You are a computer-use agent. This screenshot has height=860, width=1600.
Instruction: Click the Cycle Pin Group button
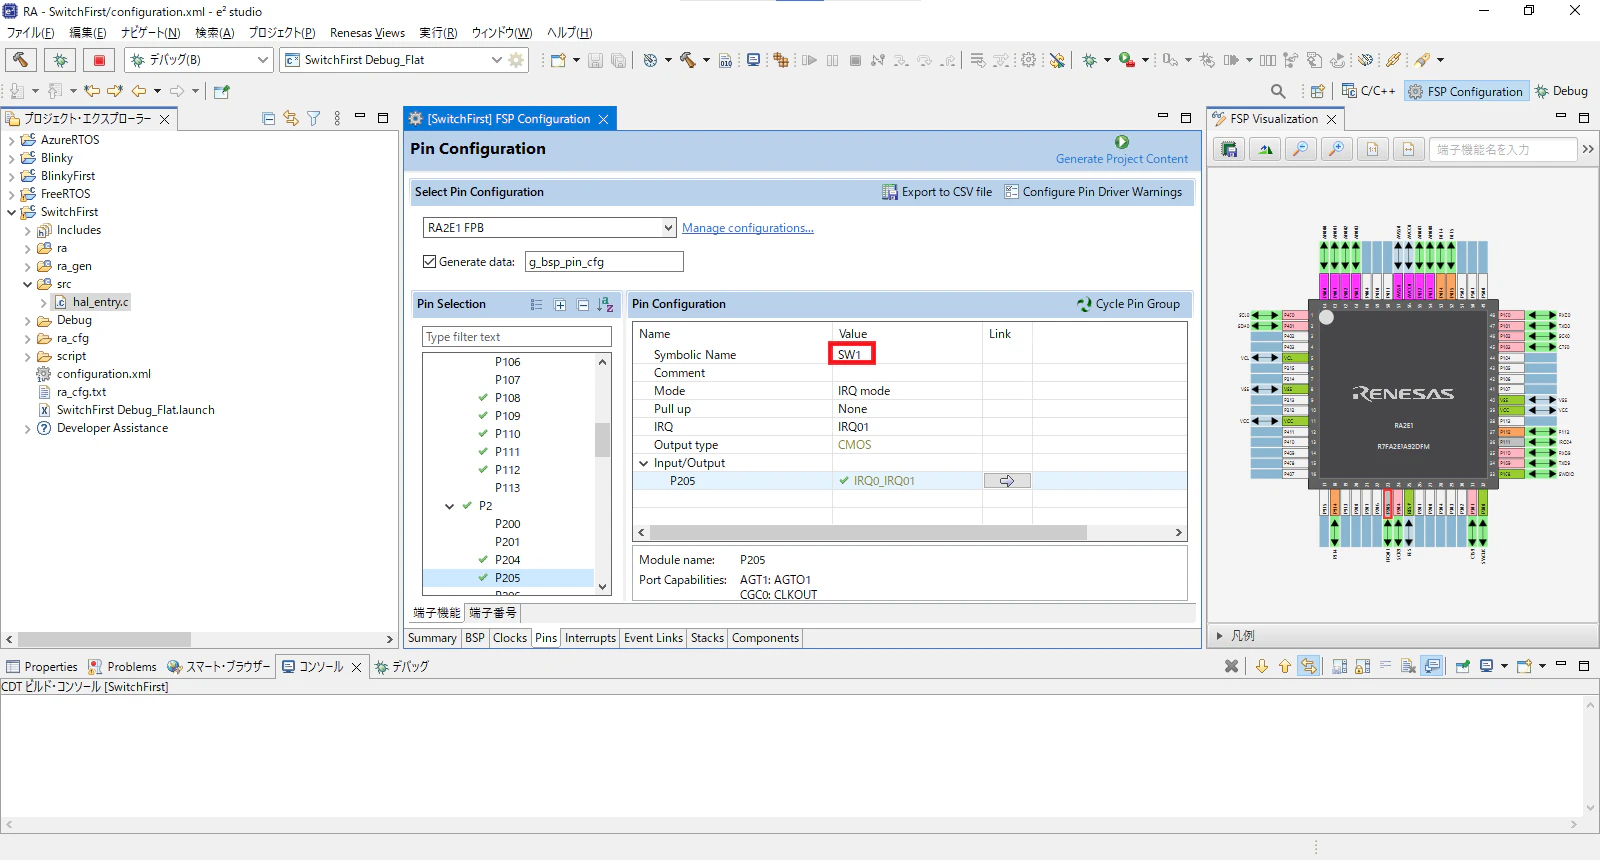(x=1128, y=304)
